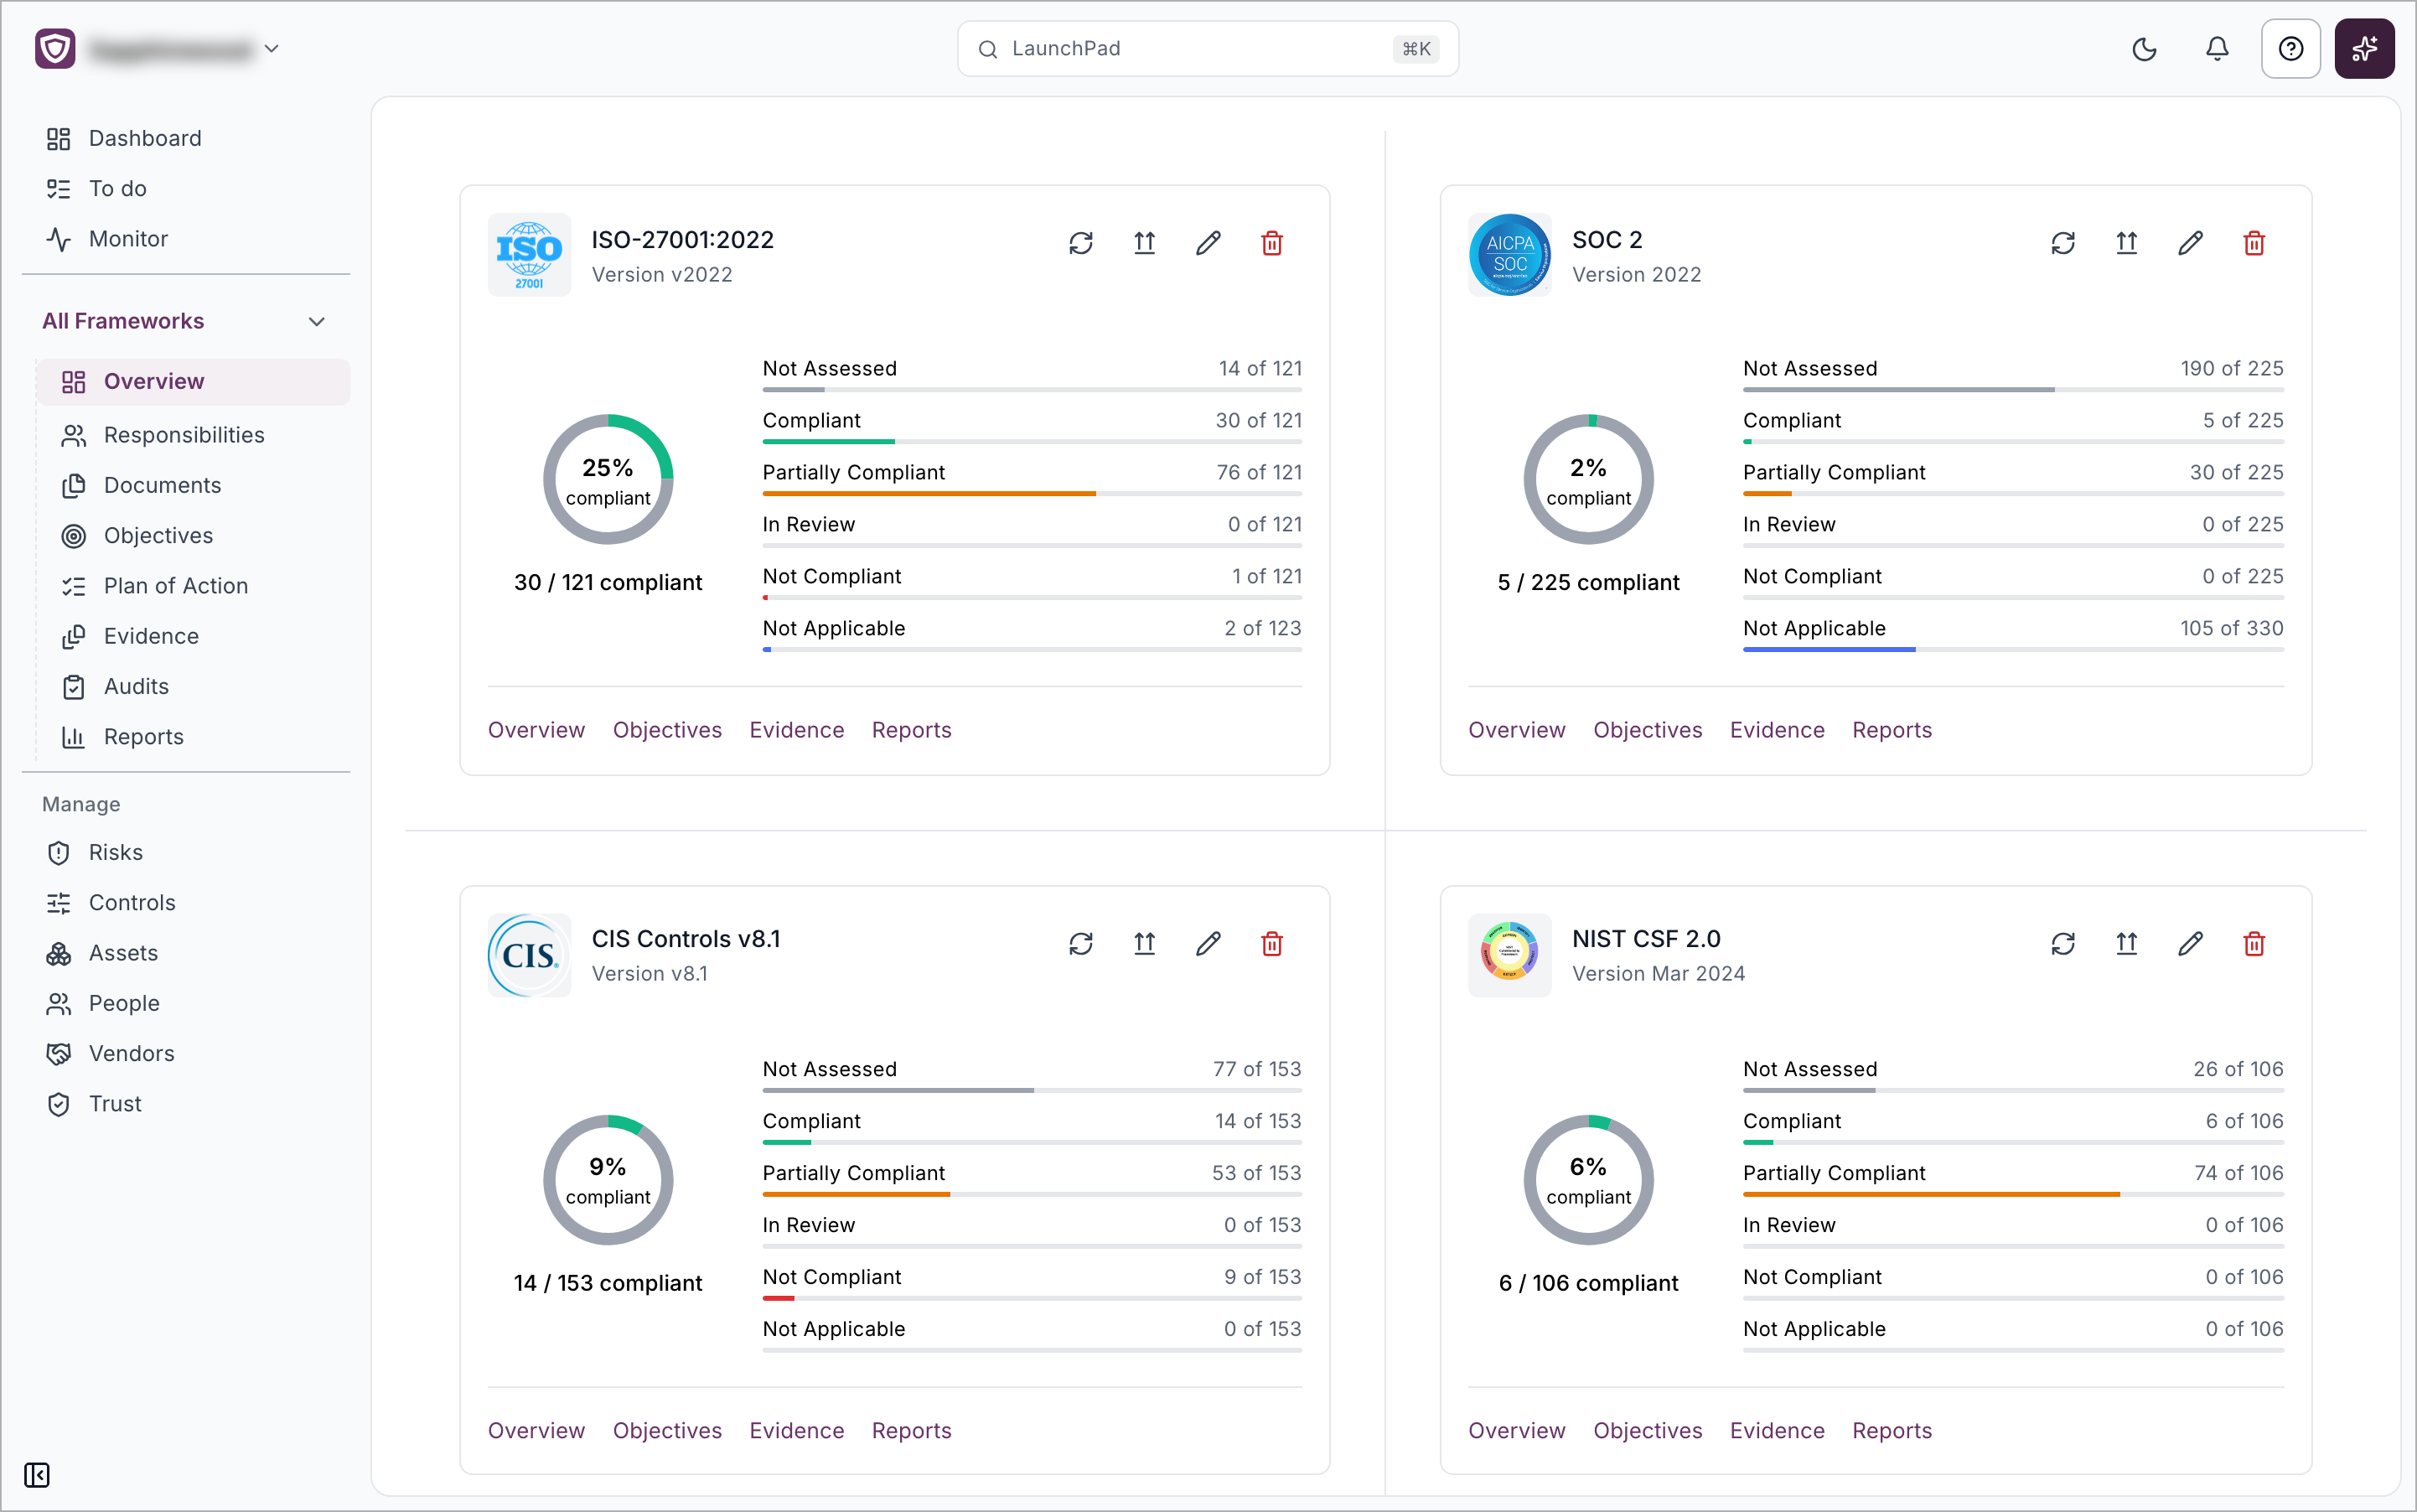The height and width of the screenshot is (1512, 2417).
Task: Open the AI sparkle assistant button
Action: pos(2364,49)
